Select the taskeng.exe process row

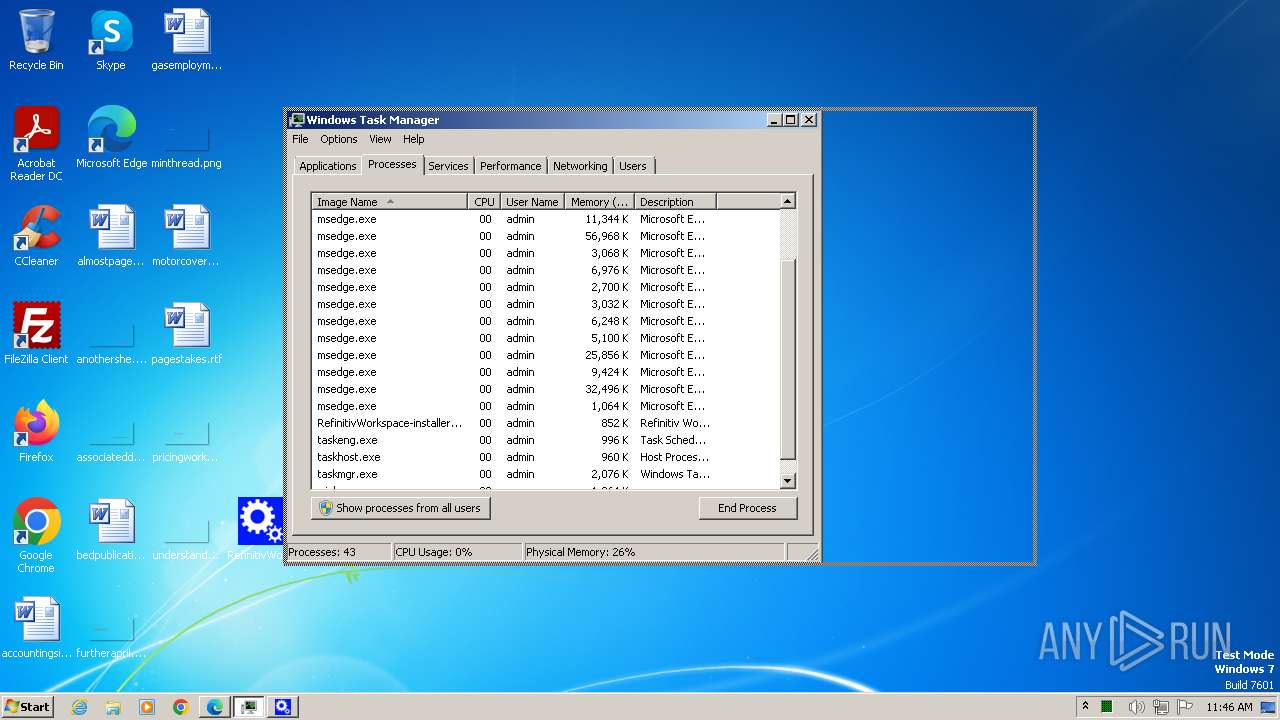point(545,440)
